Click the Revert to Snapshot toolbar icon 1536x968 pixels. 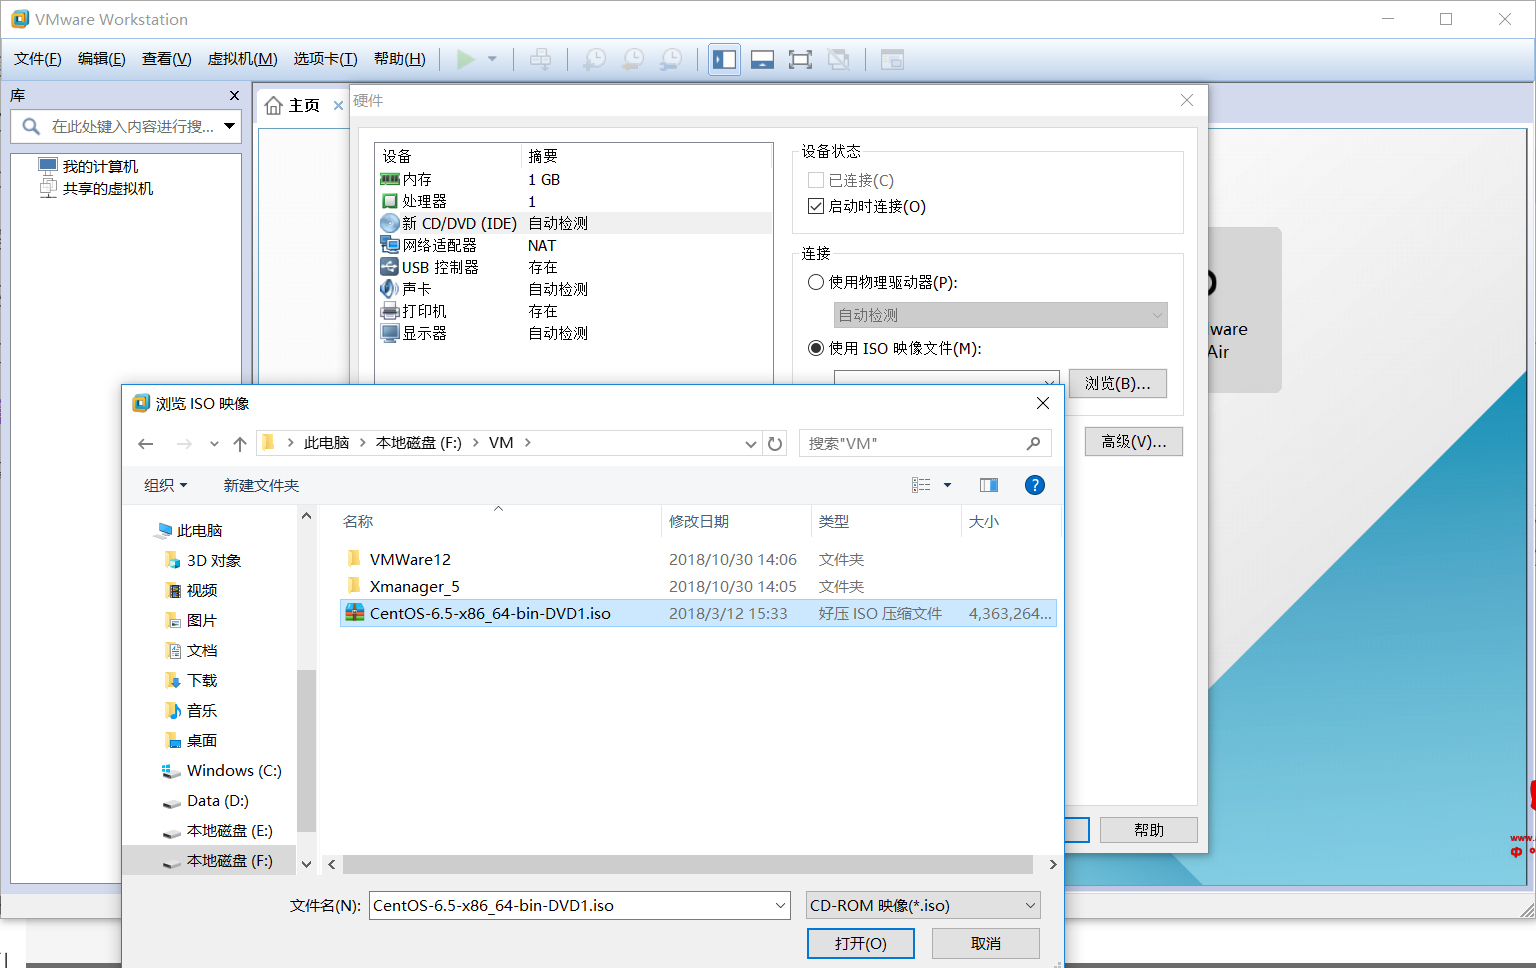click(x=632, y=59)
